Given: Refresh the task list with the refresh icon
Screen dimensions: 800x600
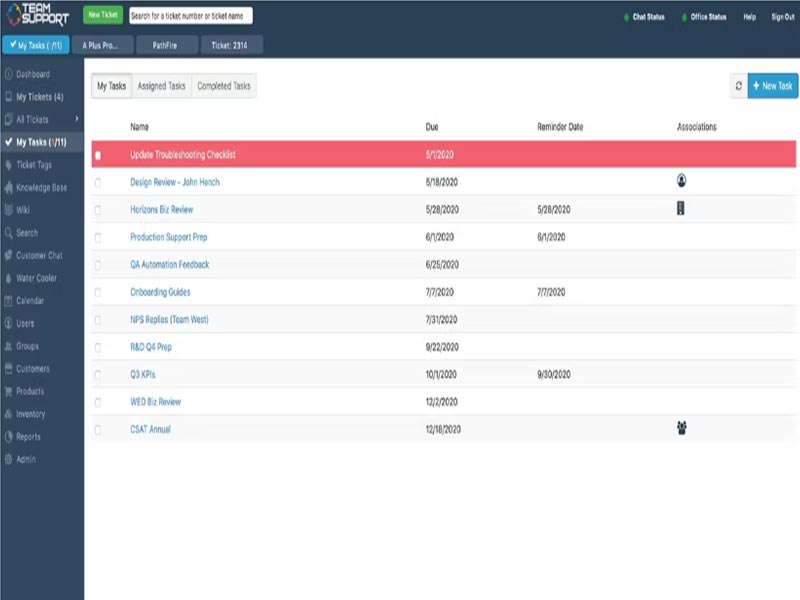Looking at the screenshot, I should click(737, 86).
